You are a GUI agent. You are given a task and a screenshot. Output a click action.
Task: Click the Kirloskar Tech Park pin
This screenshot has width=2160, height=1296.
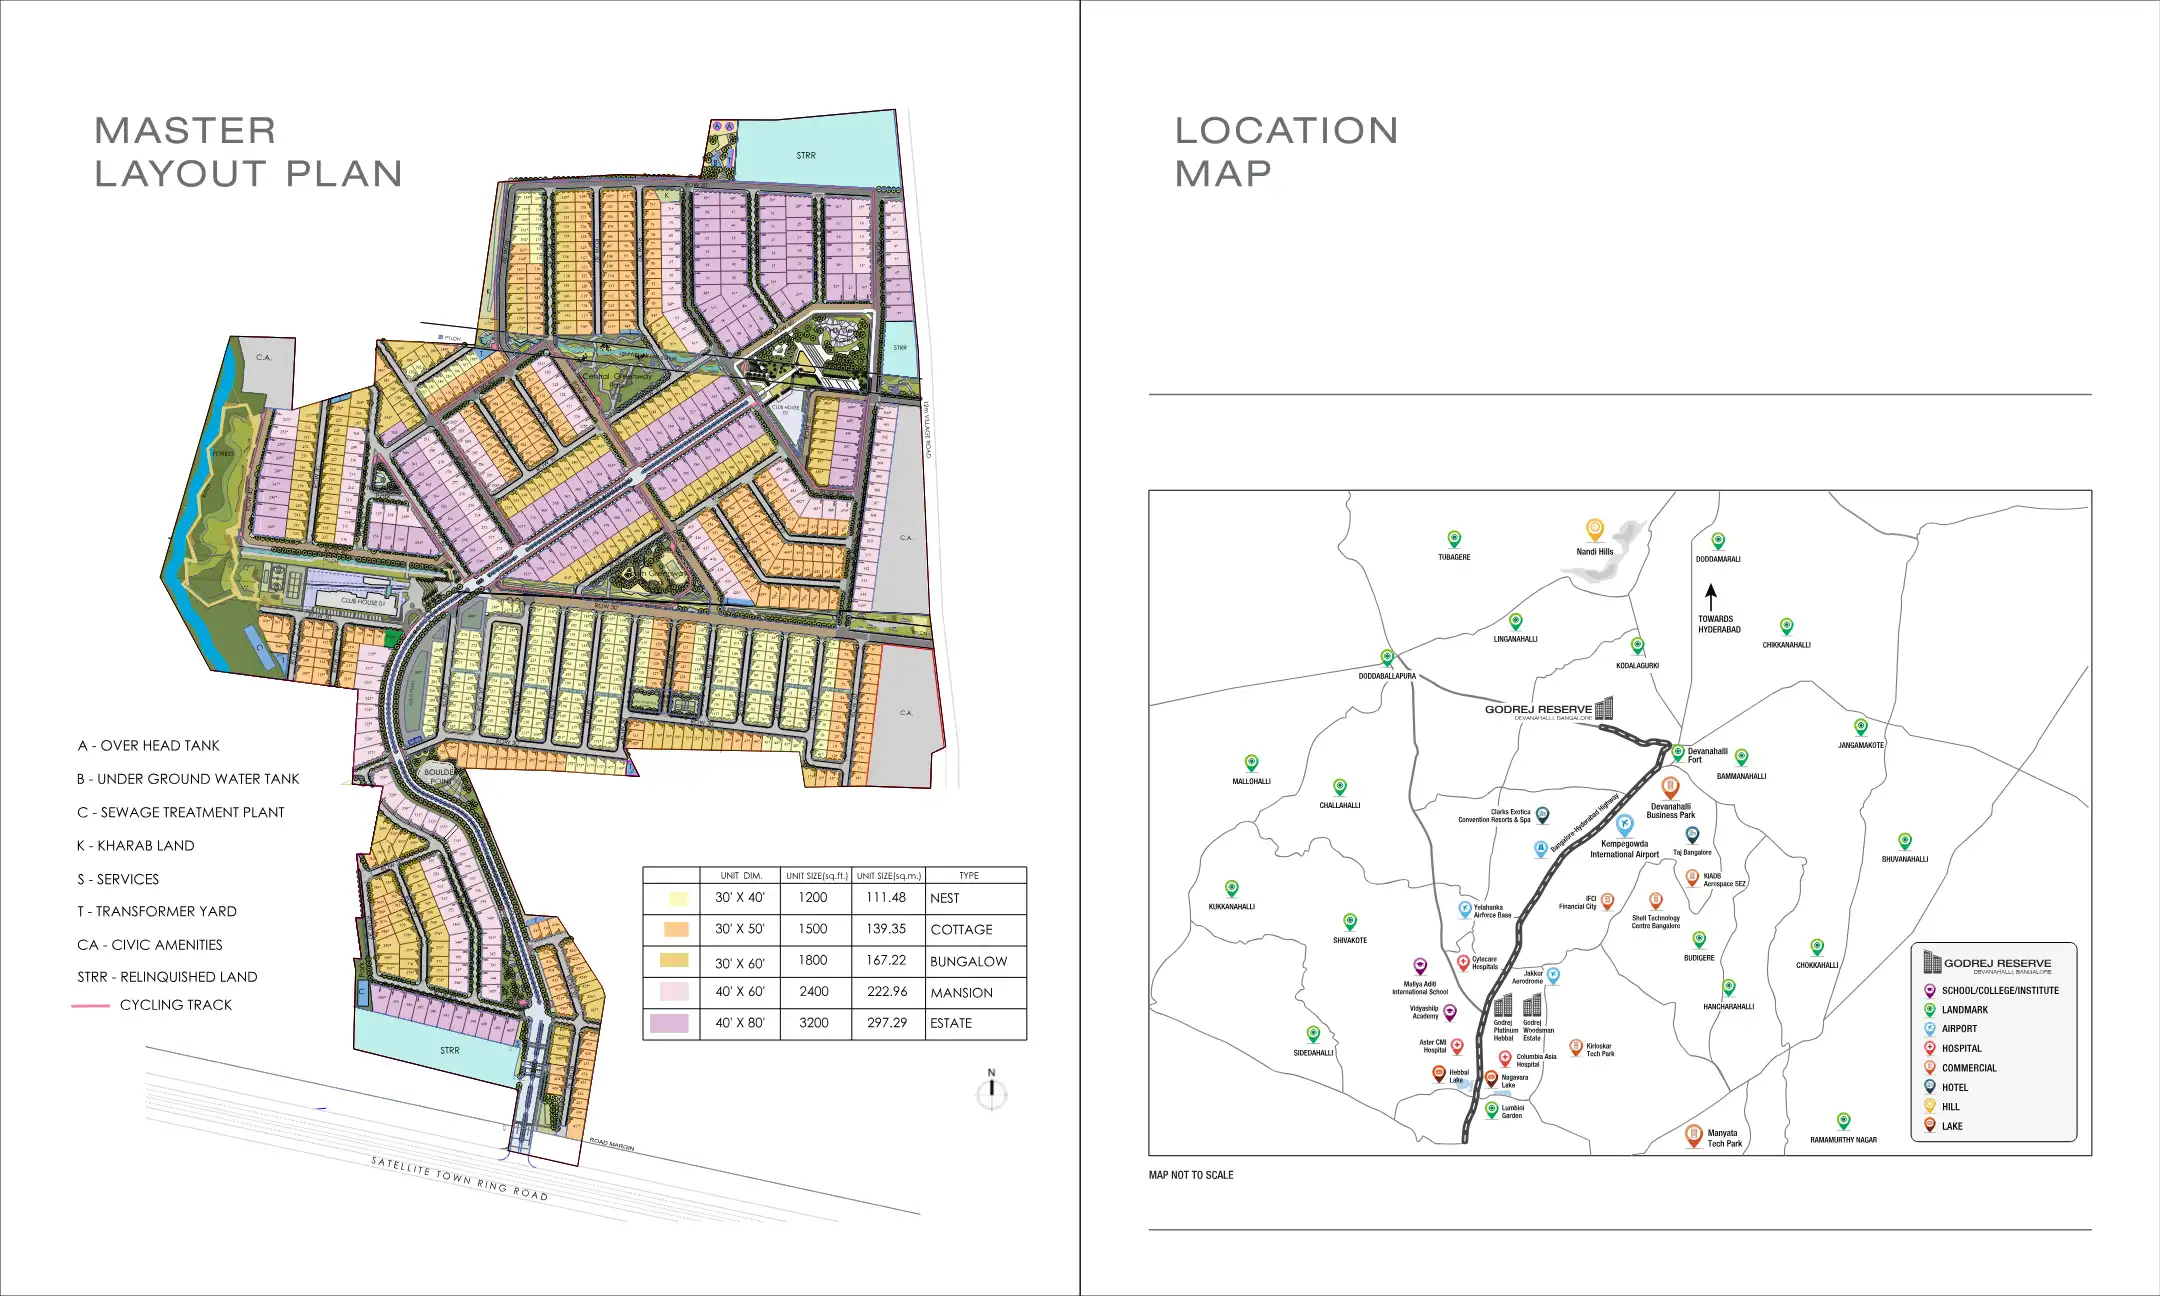1576,1047
